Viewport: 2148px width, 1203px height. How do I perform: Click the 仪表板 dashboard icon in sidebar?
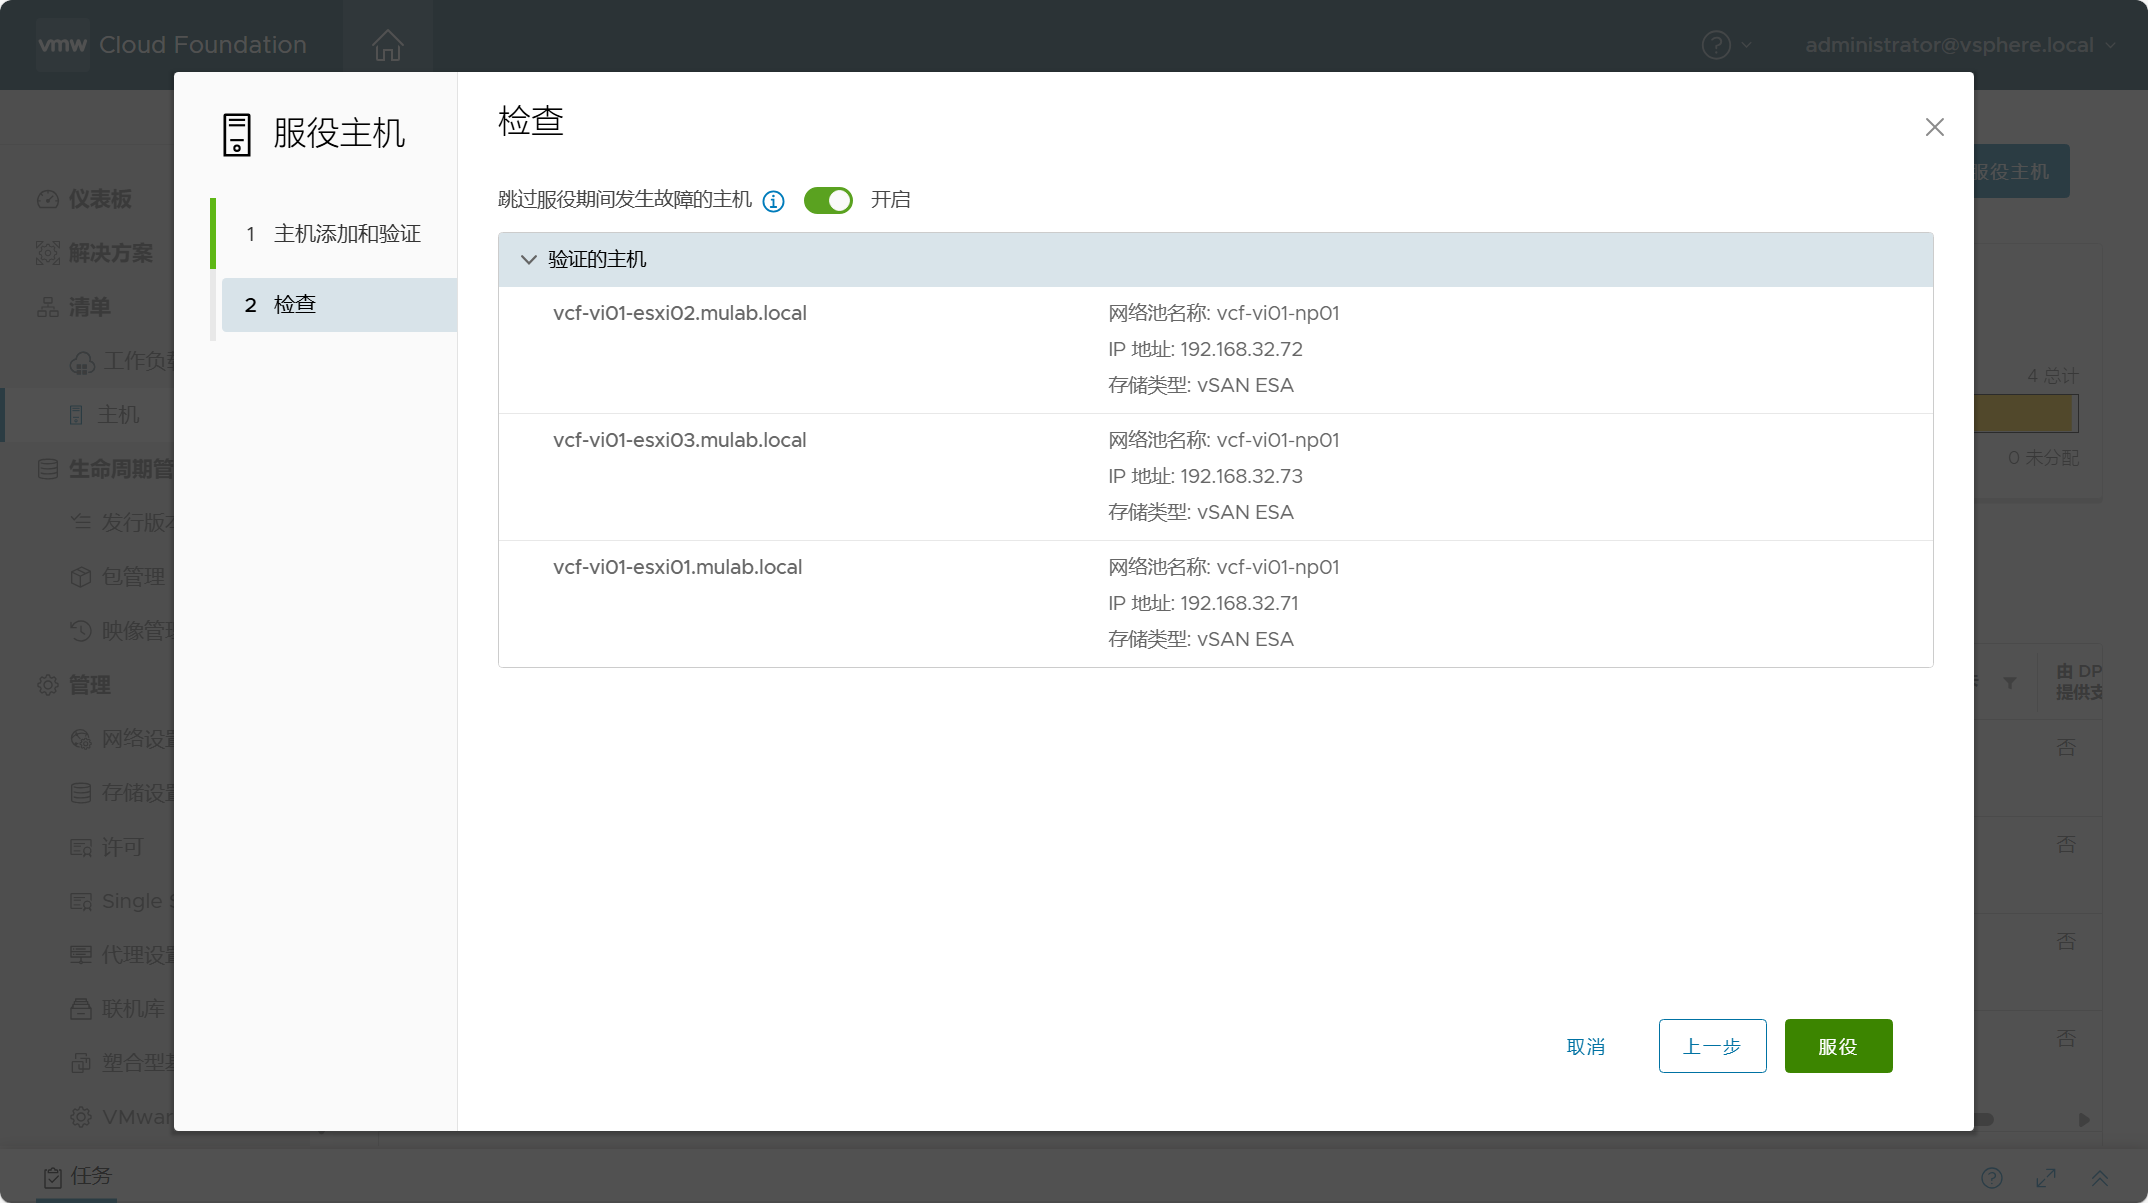(48, 199)
